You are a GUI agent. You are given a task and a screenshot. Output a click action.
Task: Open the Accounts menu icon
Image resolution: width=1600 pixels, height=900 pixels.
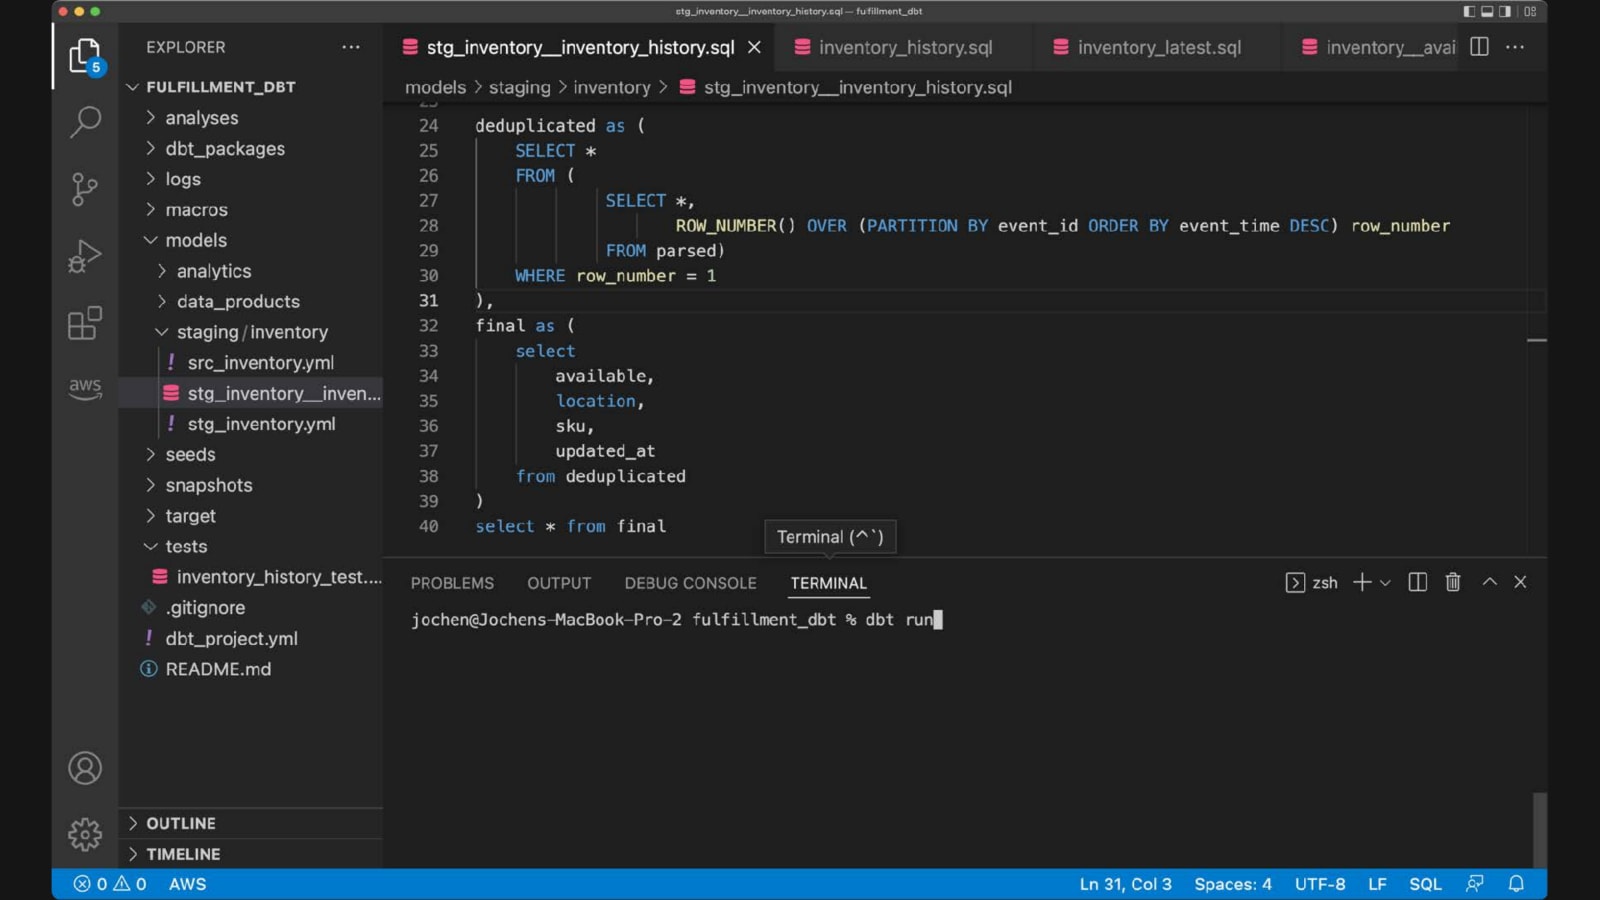click(x=85, y=768)
